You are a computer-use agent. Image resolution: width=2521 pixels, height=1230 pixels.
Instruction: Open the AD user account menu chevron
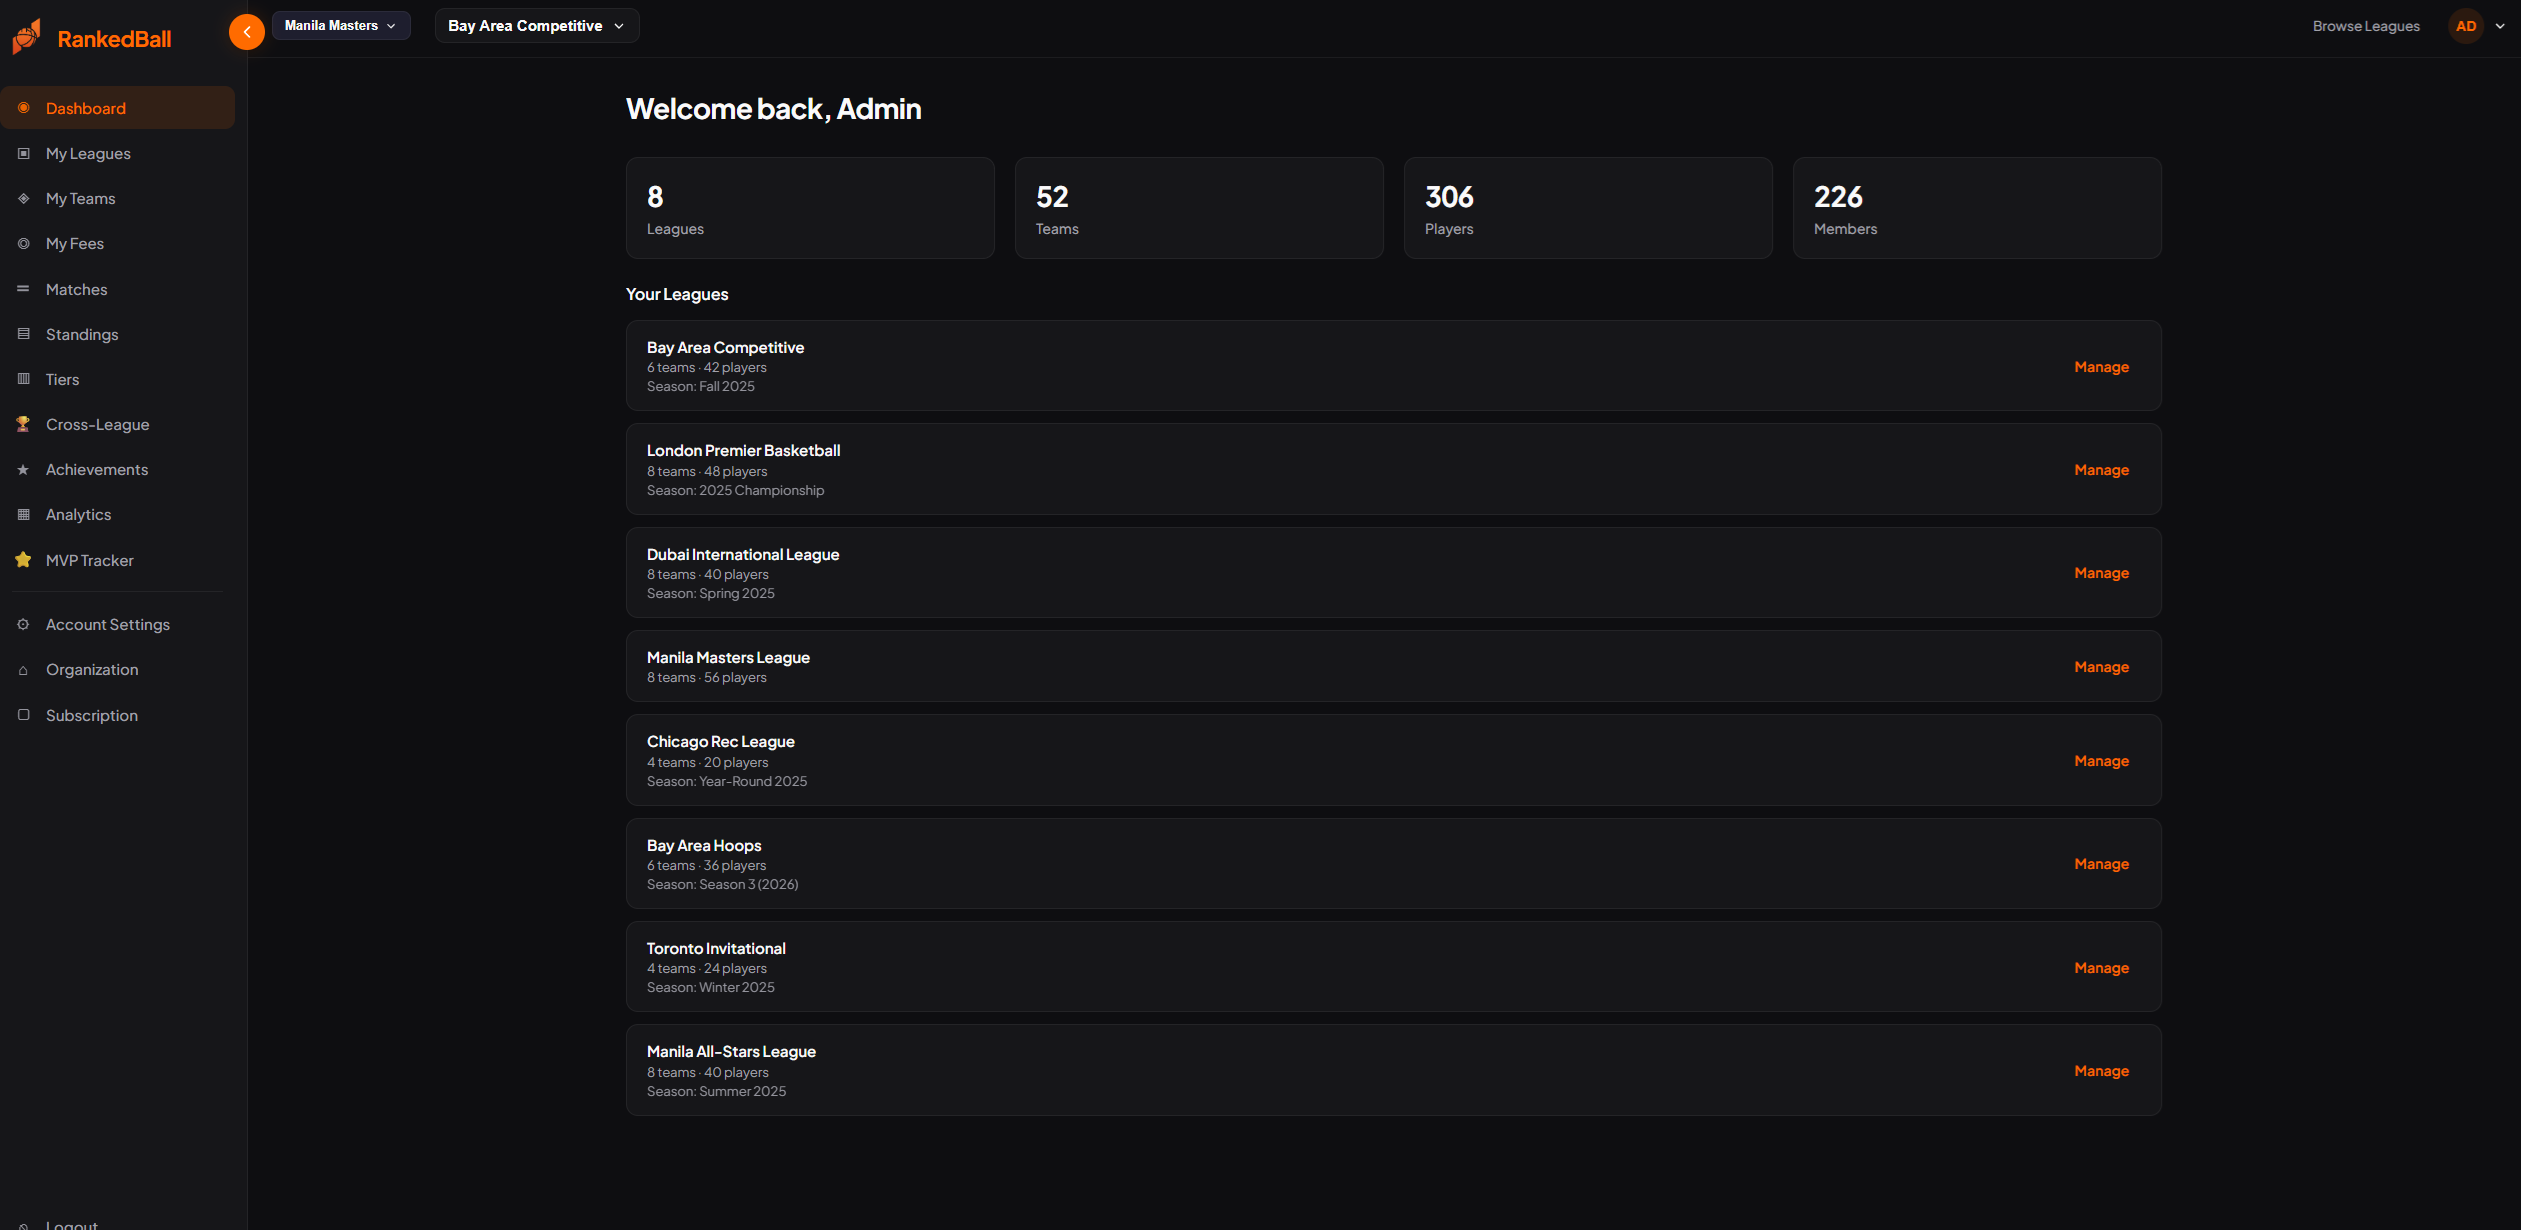(x=2499, y=26)
